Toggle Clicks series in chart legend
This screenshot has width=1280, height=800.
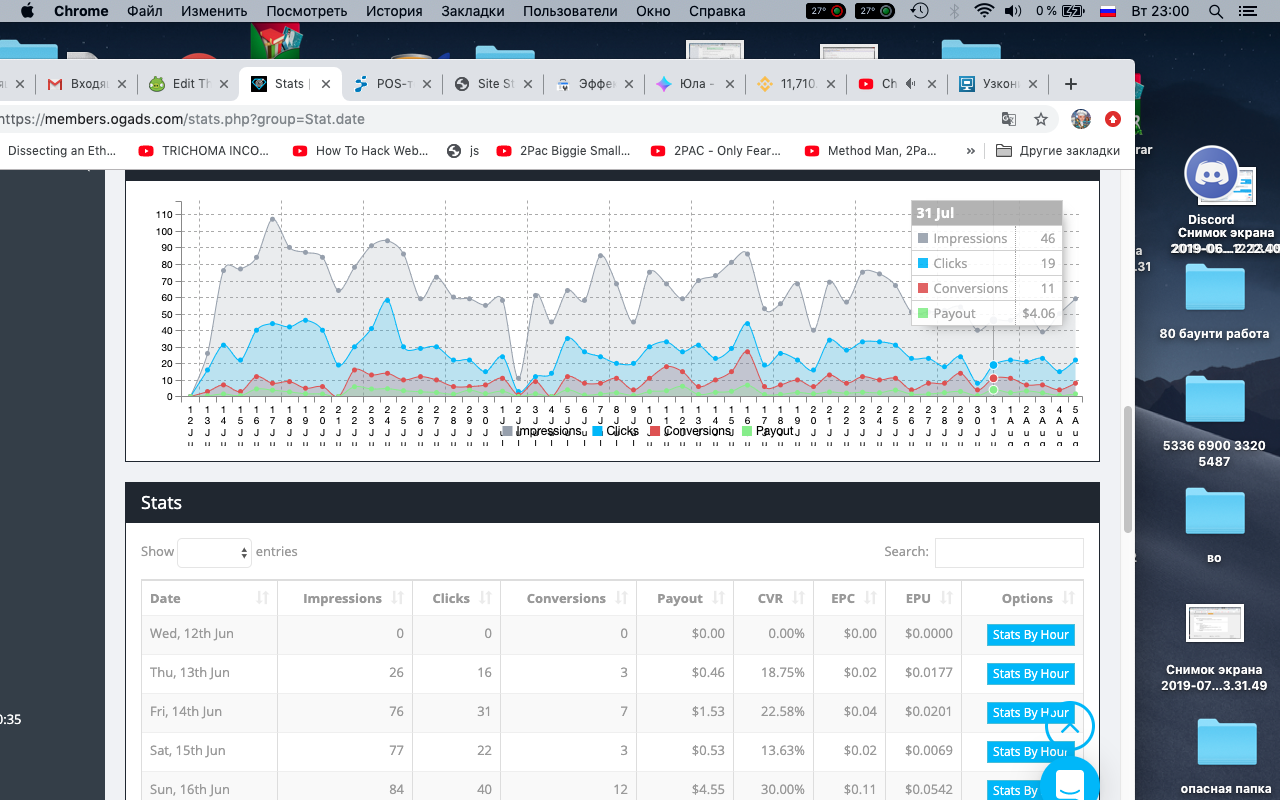click(x=621, y=431)
